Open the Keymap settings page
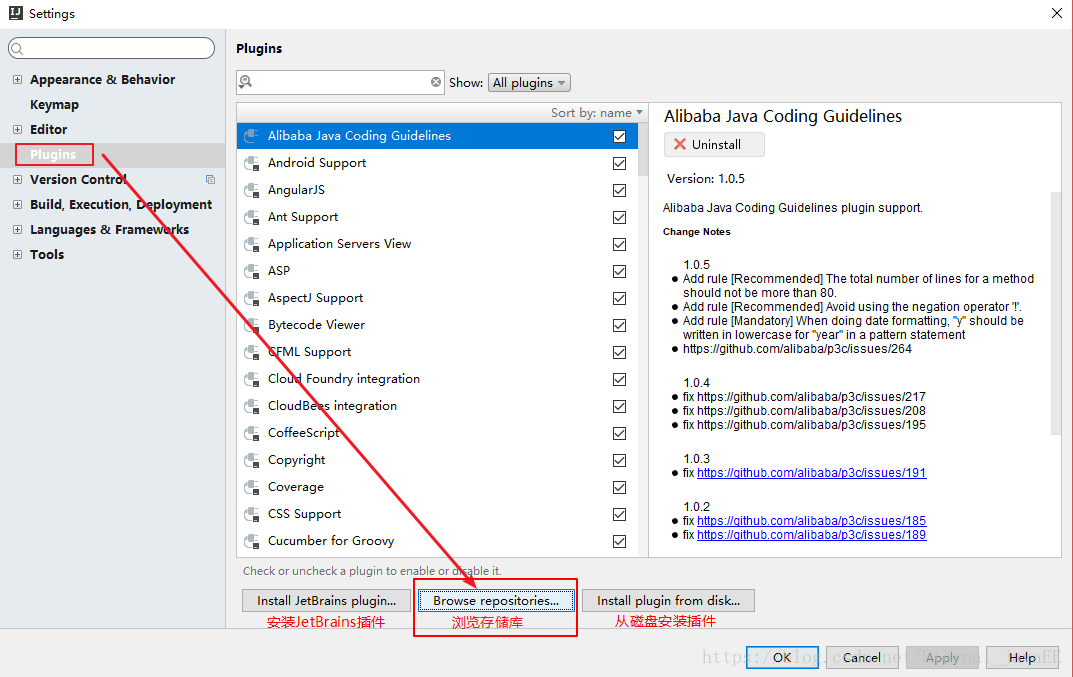This screenshot has height=677, width=1073. coord(54,105)
